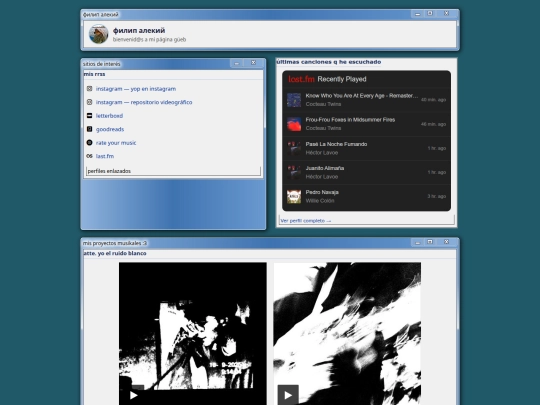Click 'mis rrss' section heading
The image size is (540, 405).
[94, 74]
